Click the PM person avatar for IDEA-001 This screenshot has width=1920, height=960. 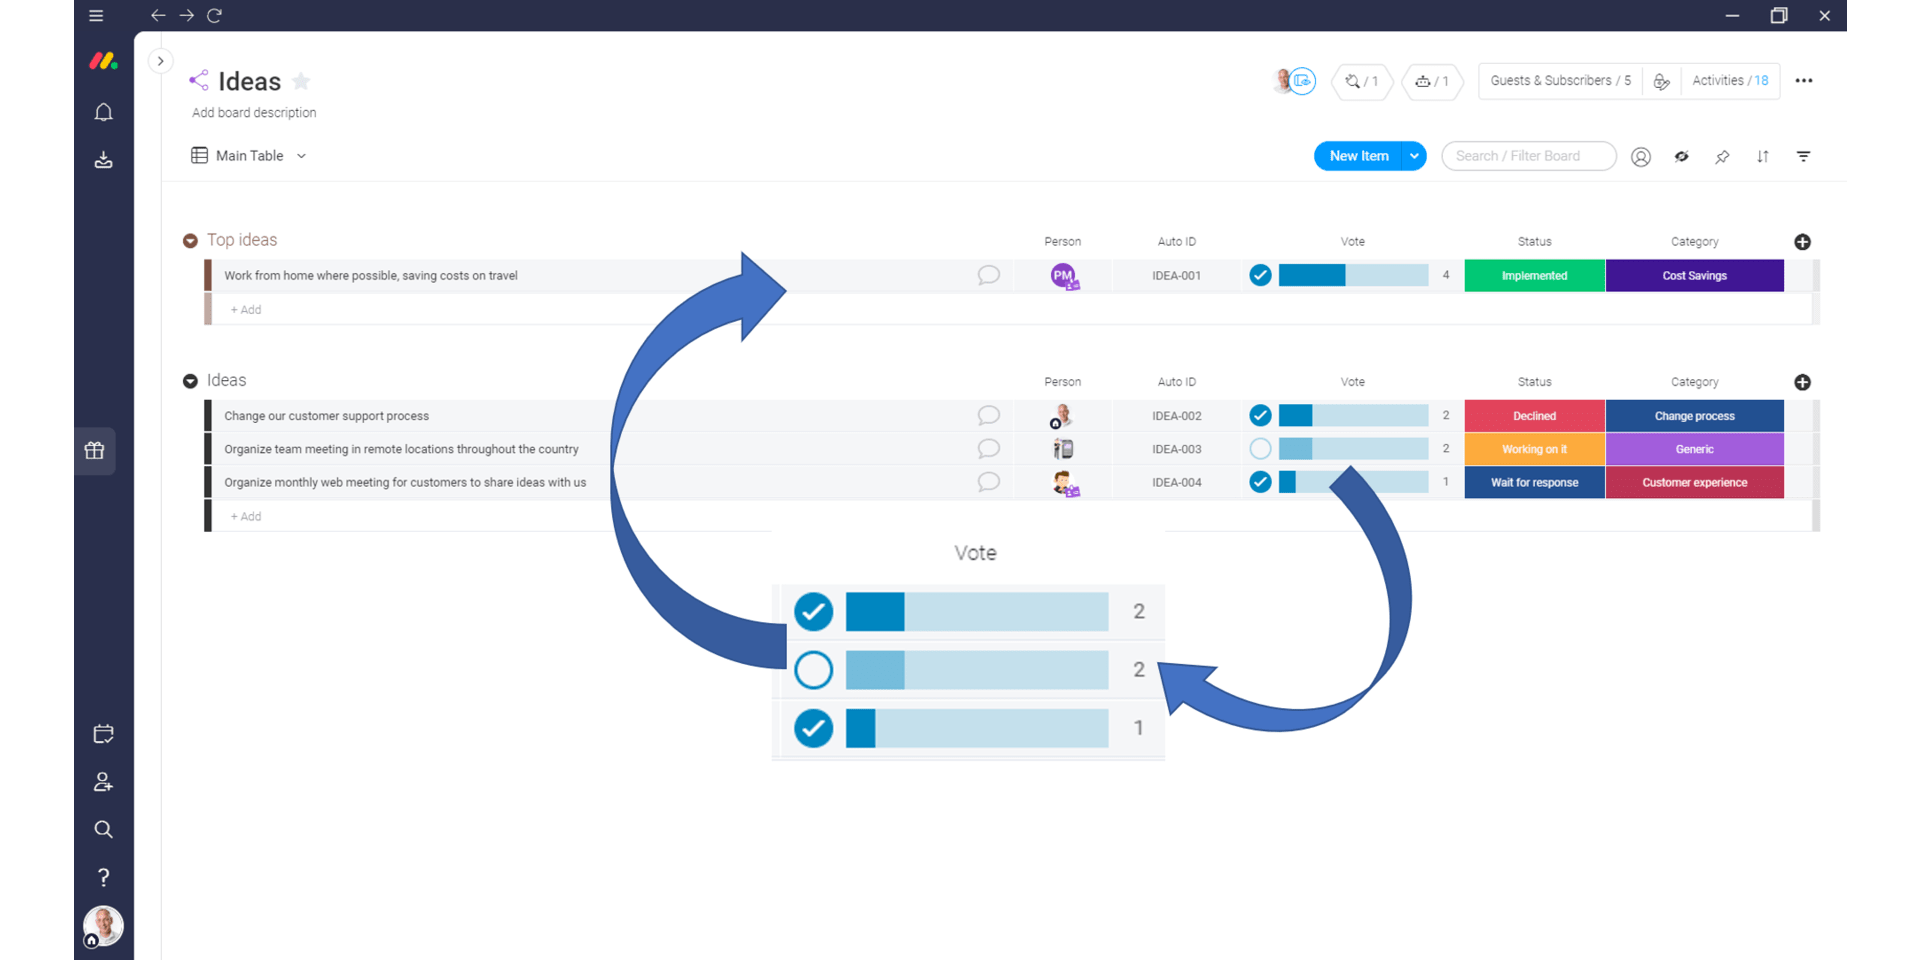tap(1064, 276)
